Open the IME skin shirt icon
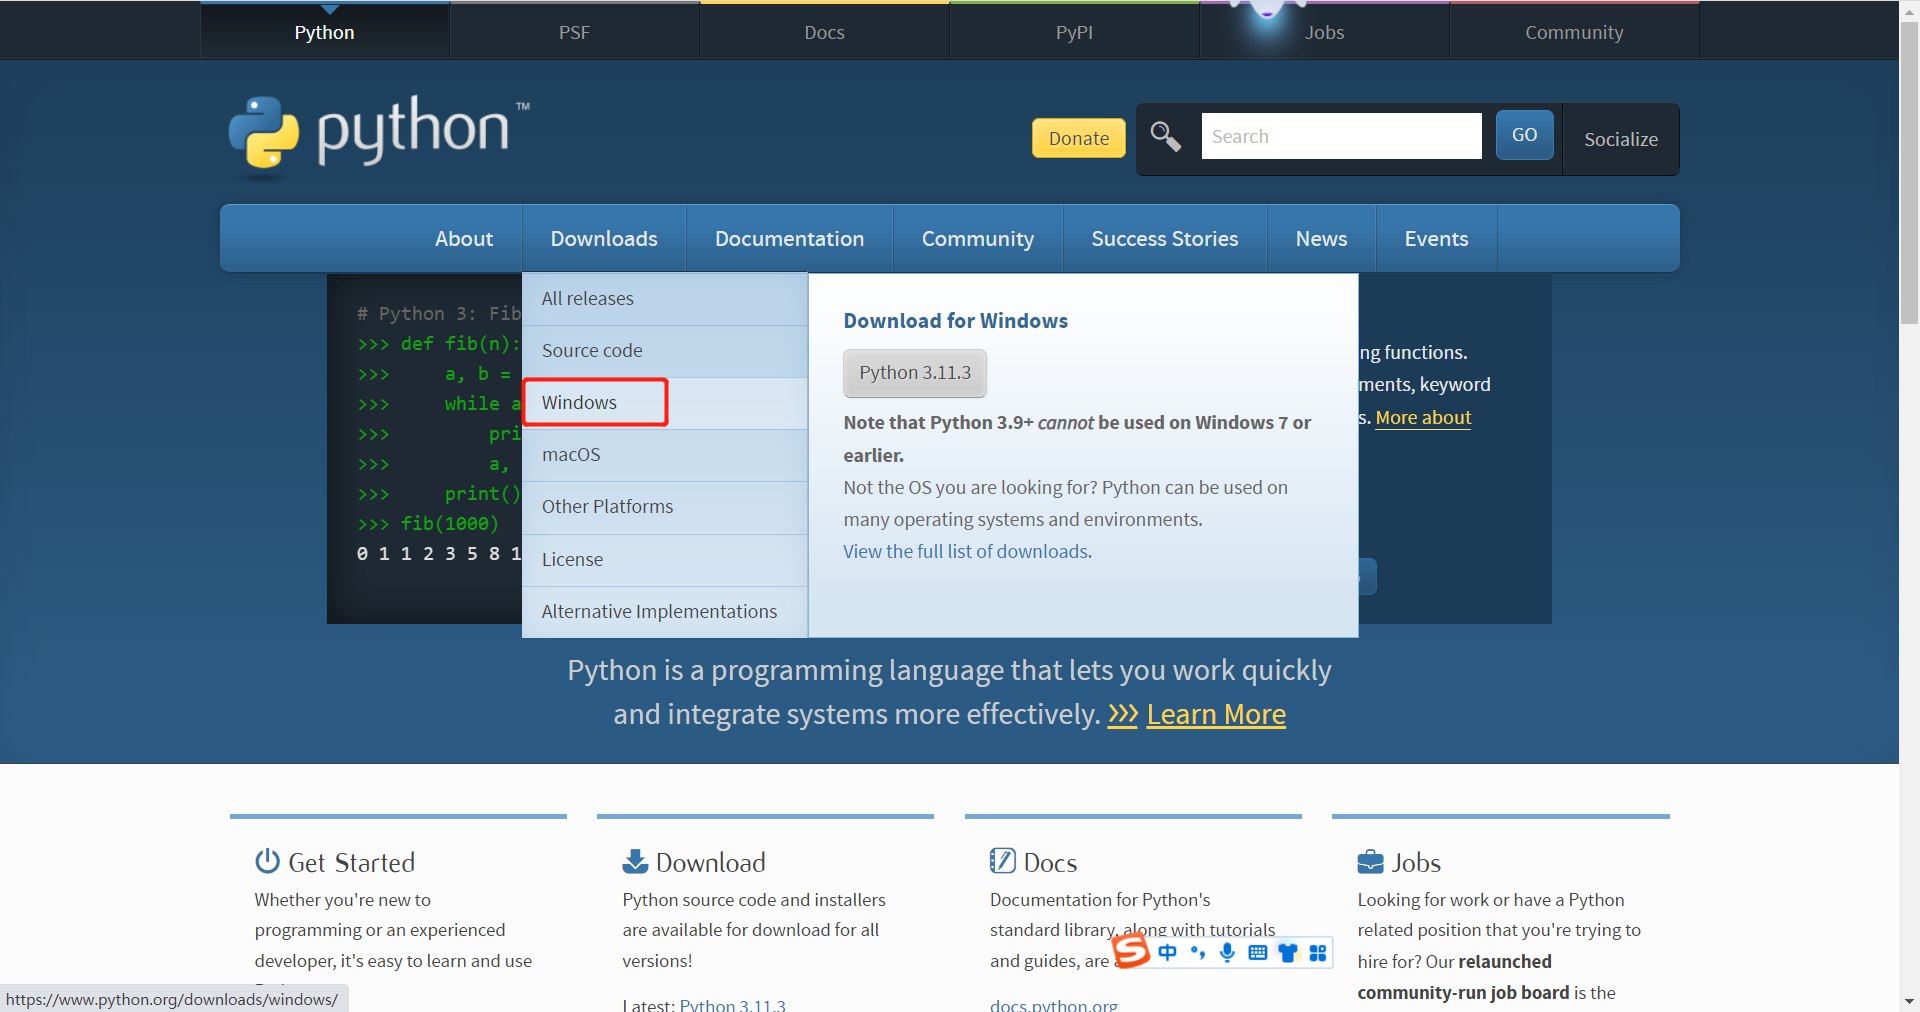The height and width of the screenshot is (1012, 1920). pos(1288,953)
